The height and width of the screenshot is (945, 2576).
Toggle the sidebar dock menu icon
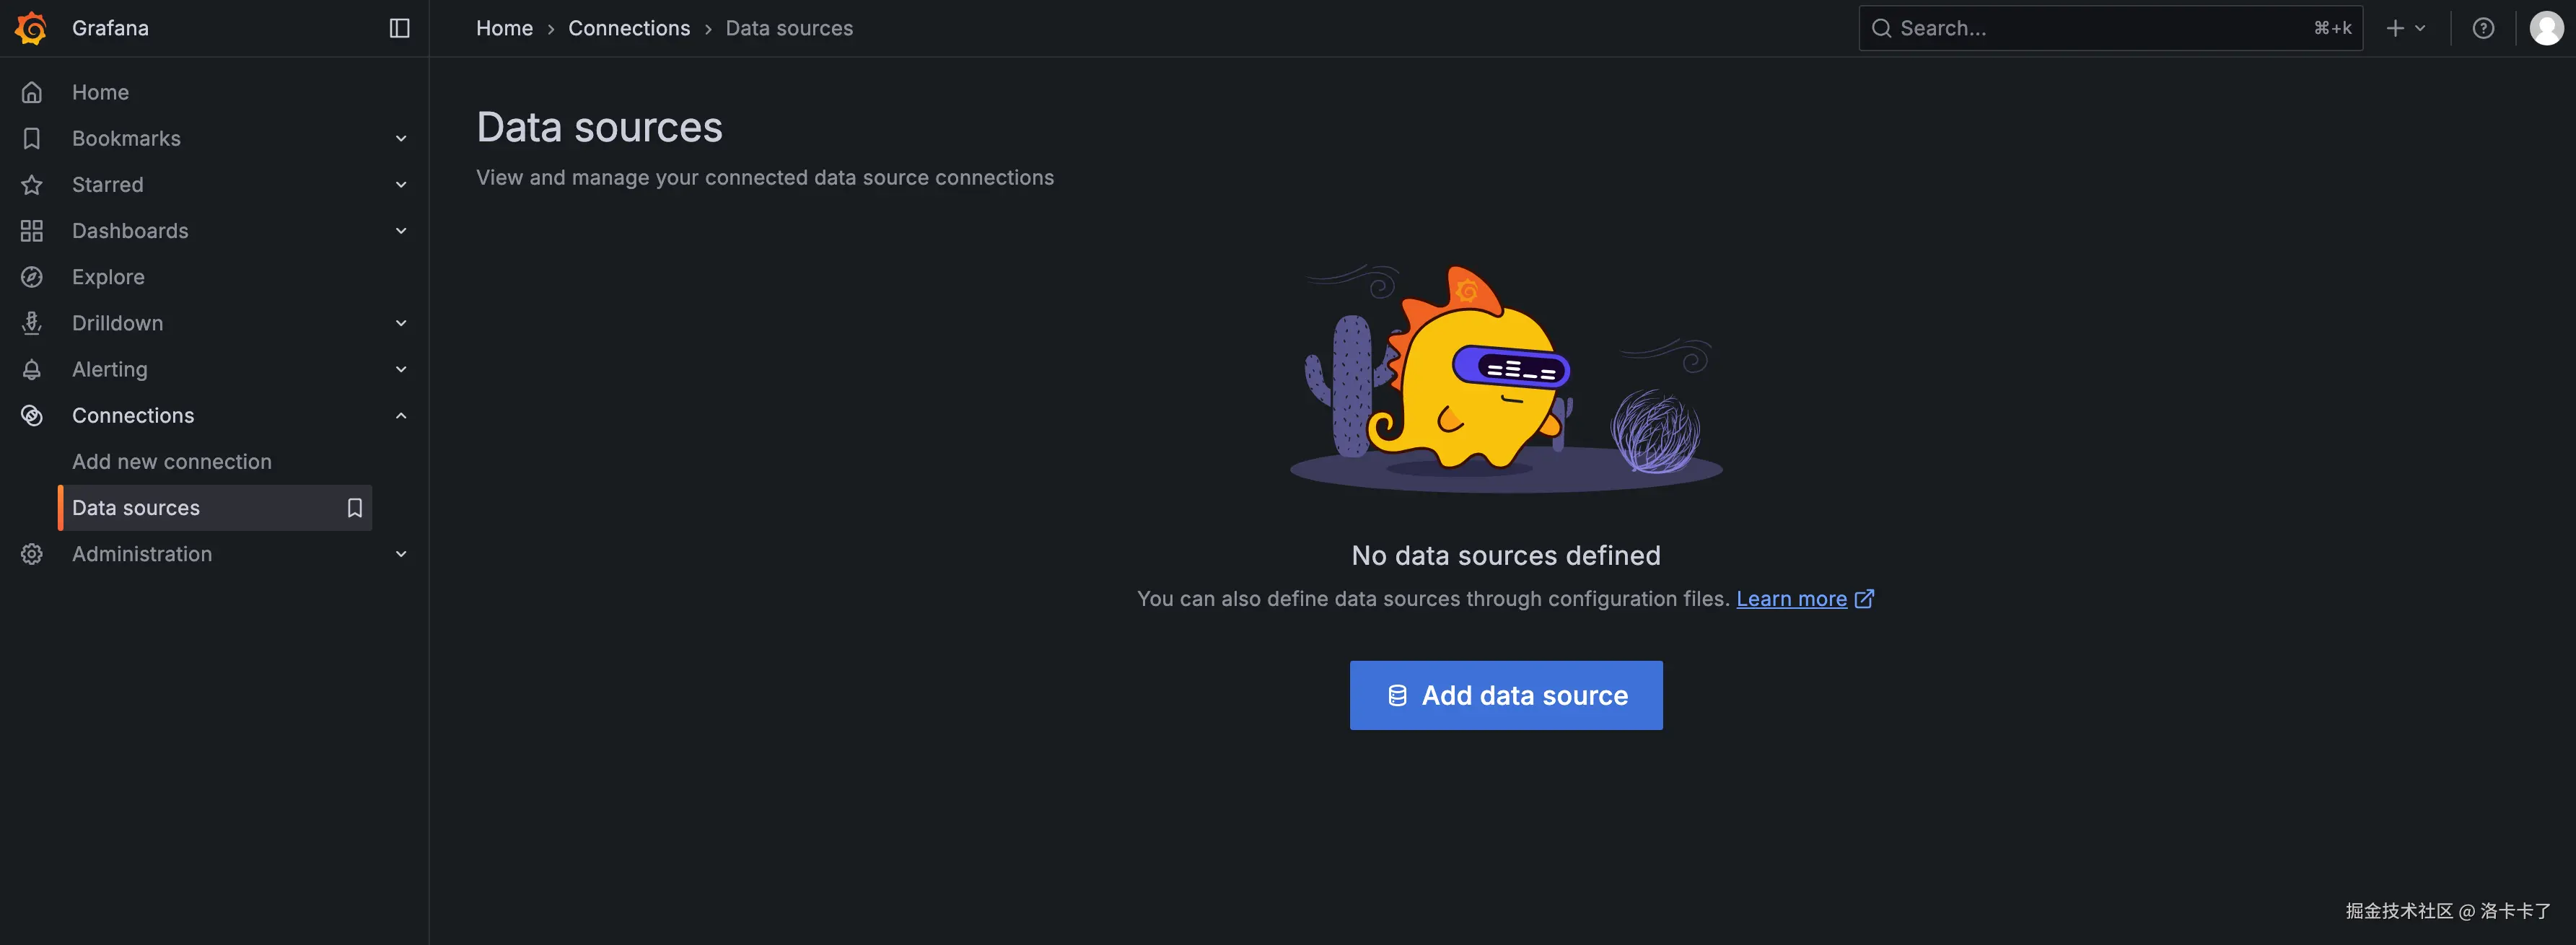click(399, 28)
